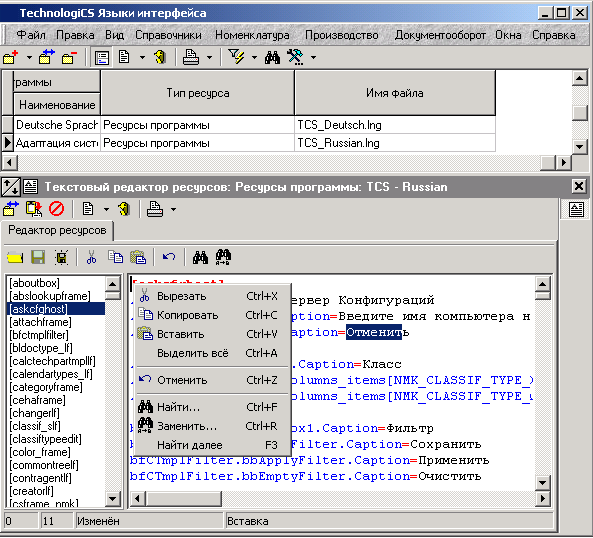Screen dimensions: 593x538
Task: Expand the dropdown arrow beside the filter icon
Action: tap(254, 58)
